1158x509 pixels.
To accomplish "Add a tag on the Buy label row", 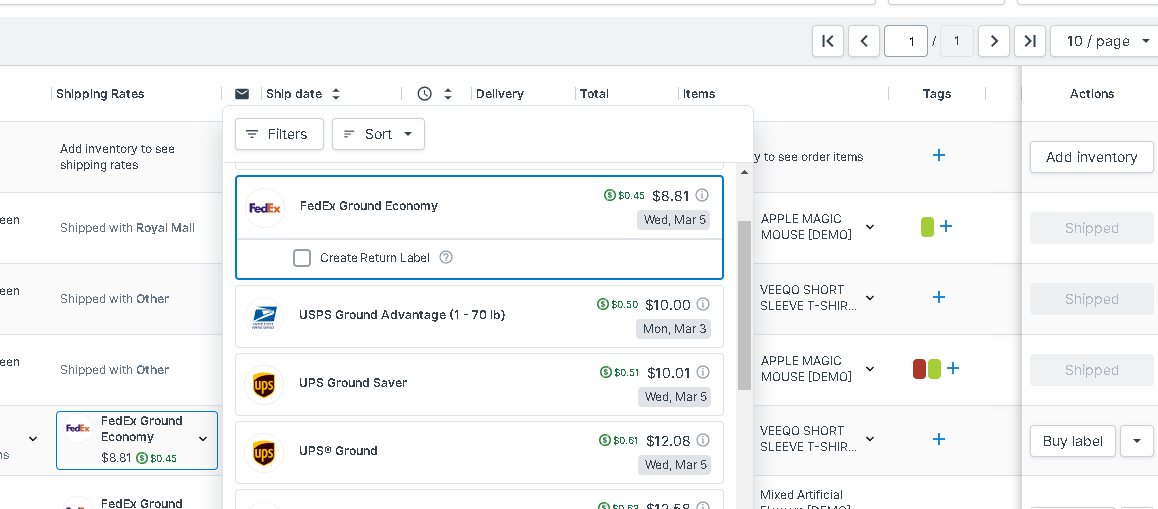I will pyautogui.click(x=939, y=439).
